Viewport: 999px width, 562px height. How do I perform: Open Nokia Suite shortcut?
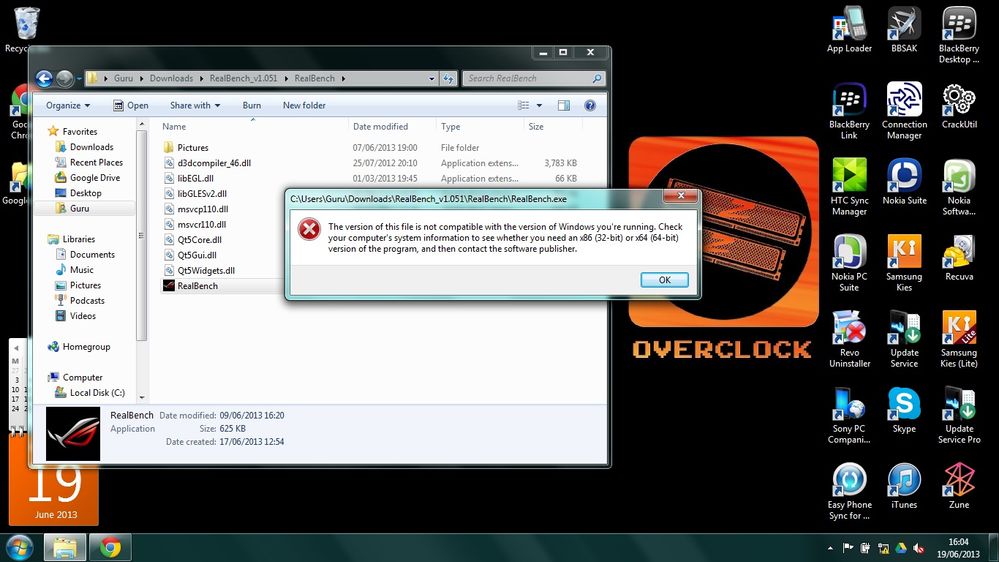[x=904, y=182]
